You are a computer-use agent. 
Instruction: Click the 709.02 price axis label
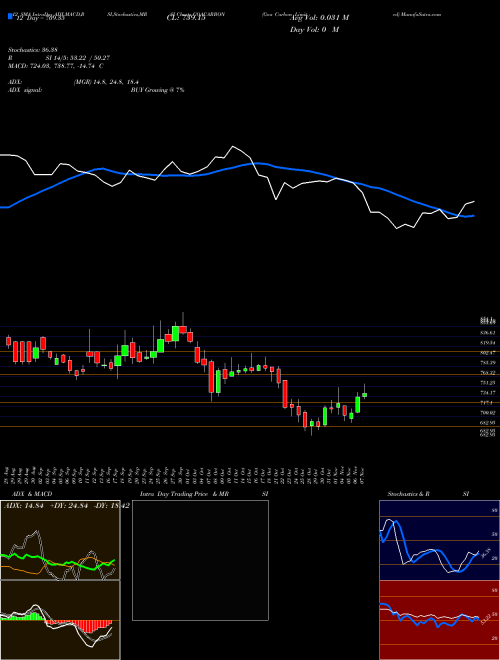[487, 413]
